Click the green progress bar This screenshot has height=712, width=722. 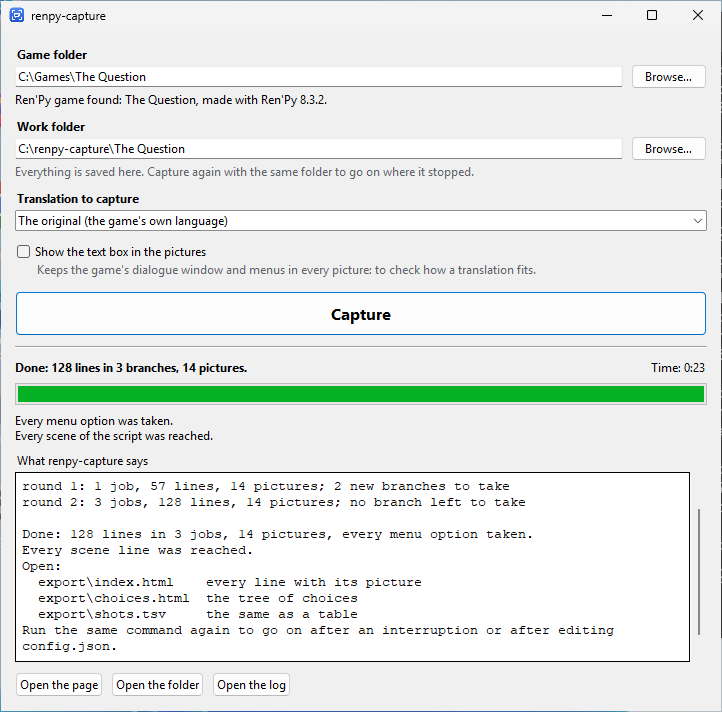click(x=361, y=394)
